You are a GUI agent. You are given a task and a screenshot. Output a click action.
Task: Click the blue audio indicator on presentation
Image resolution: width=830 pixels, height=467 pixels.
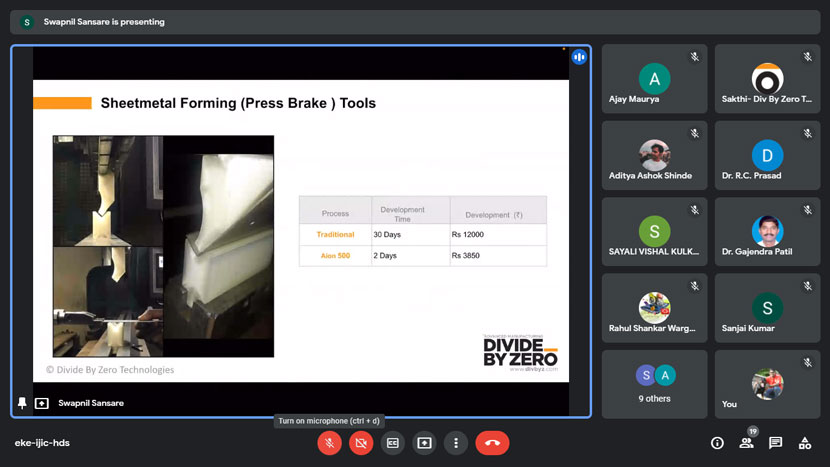[x=579, y=57]
